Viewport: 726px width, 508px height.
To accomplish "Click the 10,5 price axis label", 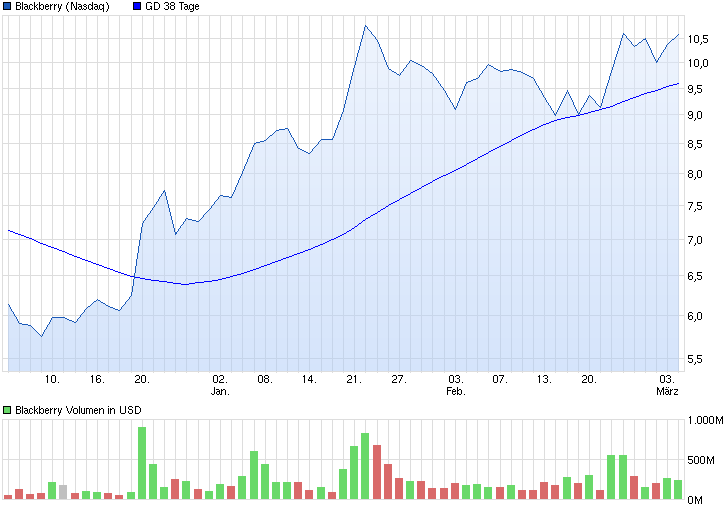I will (699, 40).
